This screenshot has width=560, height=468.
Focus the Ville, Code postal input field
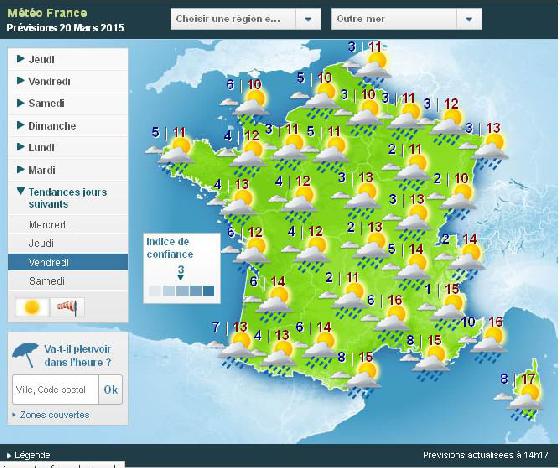55,389
